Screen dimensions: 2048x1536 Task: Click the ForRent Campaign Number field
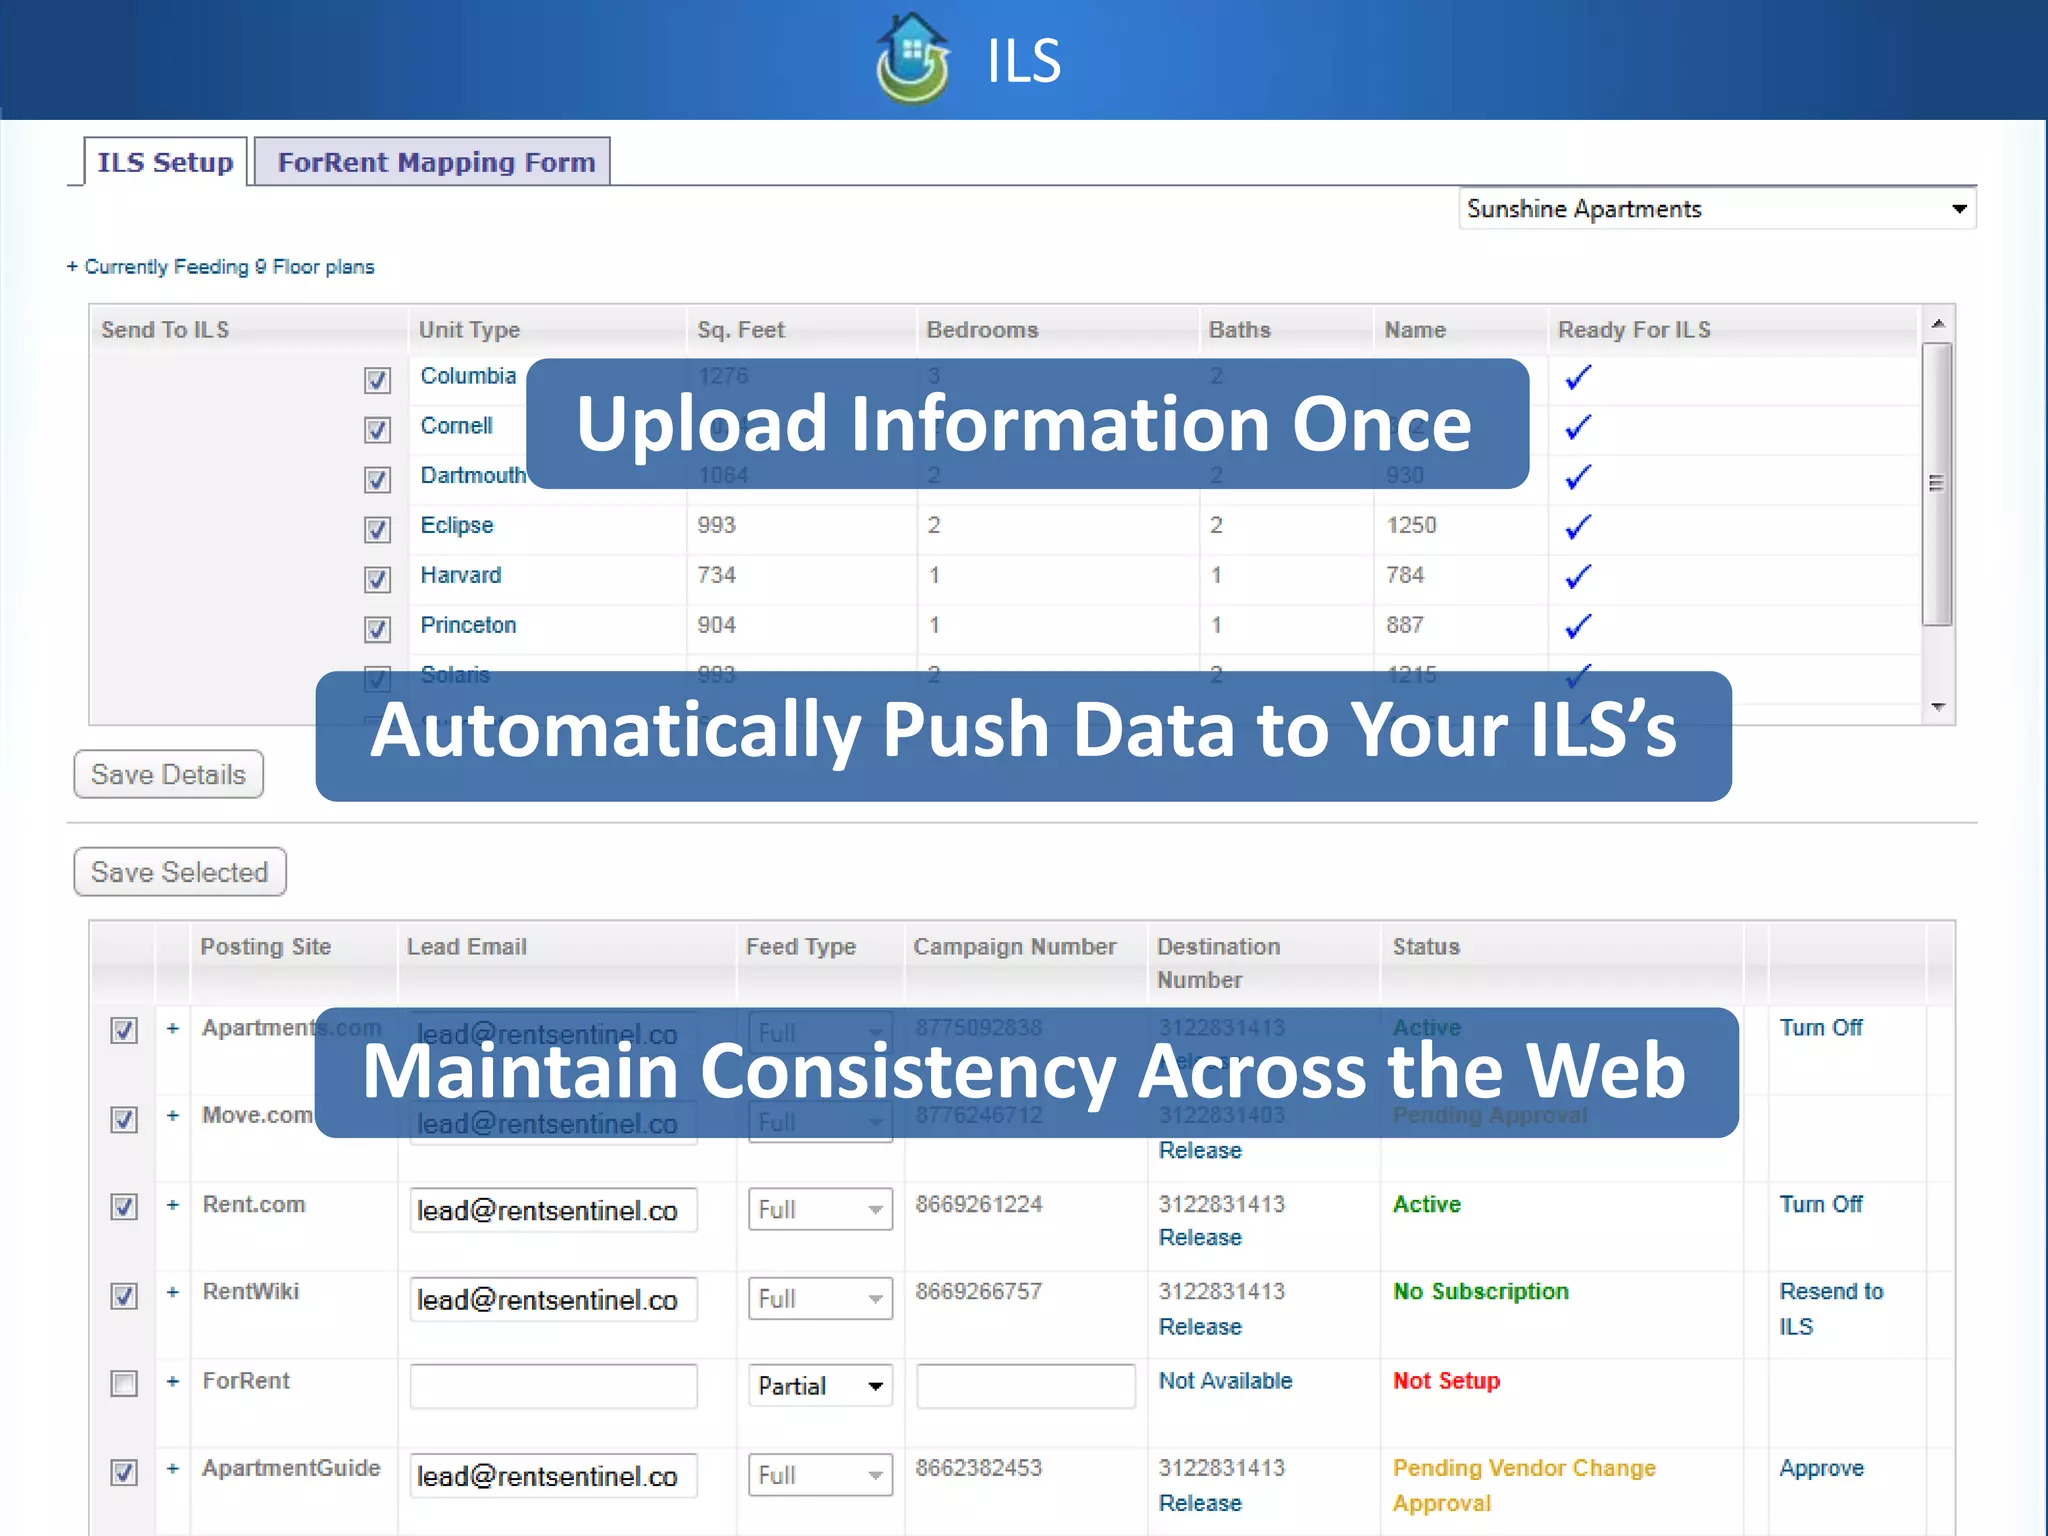pos(1026,1386)
